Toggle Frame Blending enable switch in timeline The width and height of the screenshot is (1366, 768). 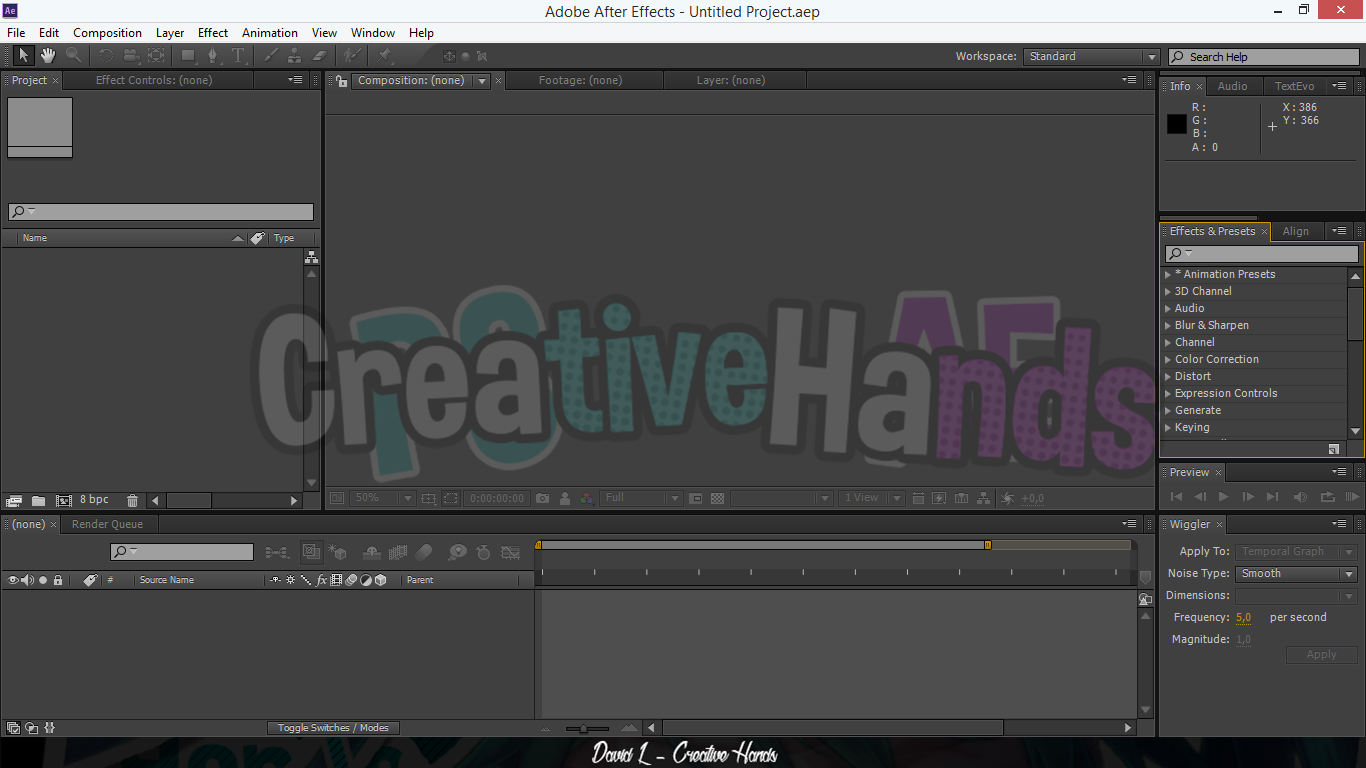coord(398,552)
